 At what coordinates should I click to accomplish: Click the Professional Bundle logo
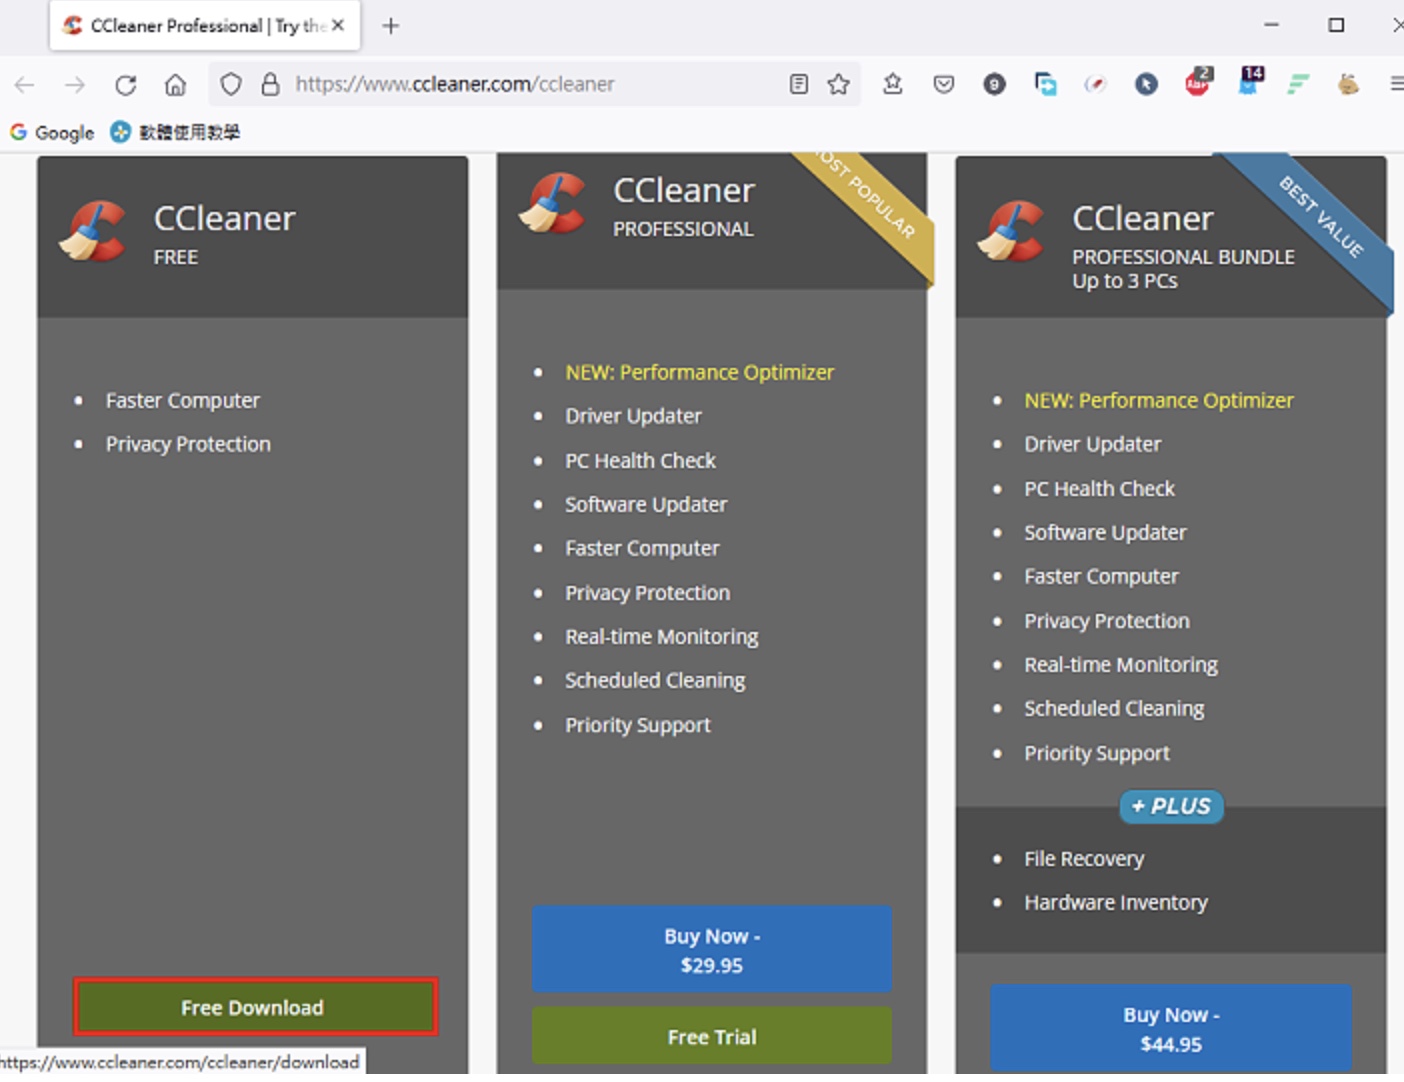tap(1012, 231)
